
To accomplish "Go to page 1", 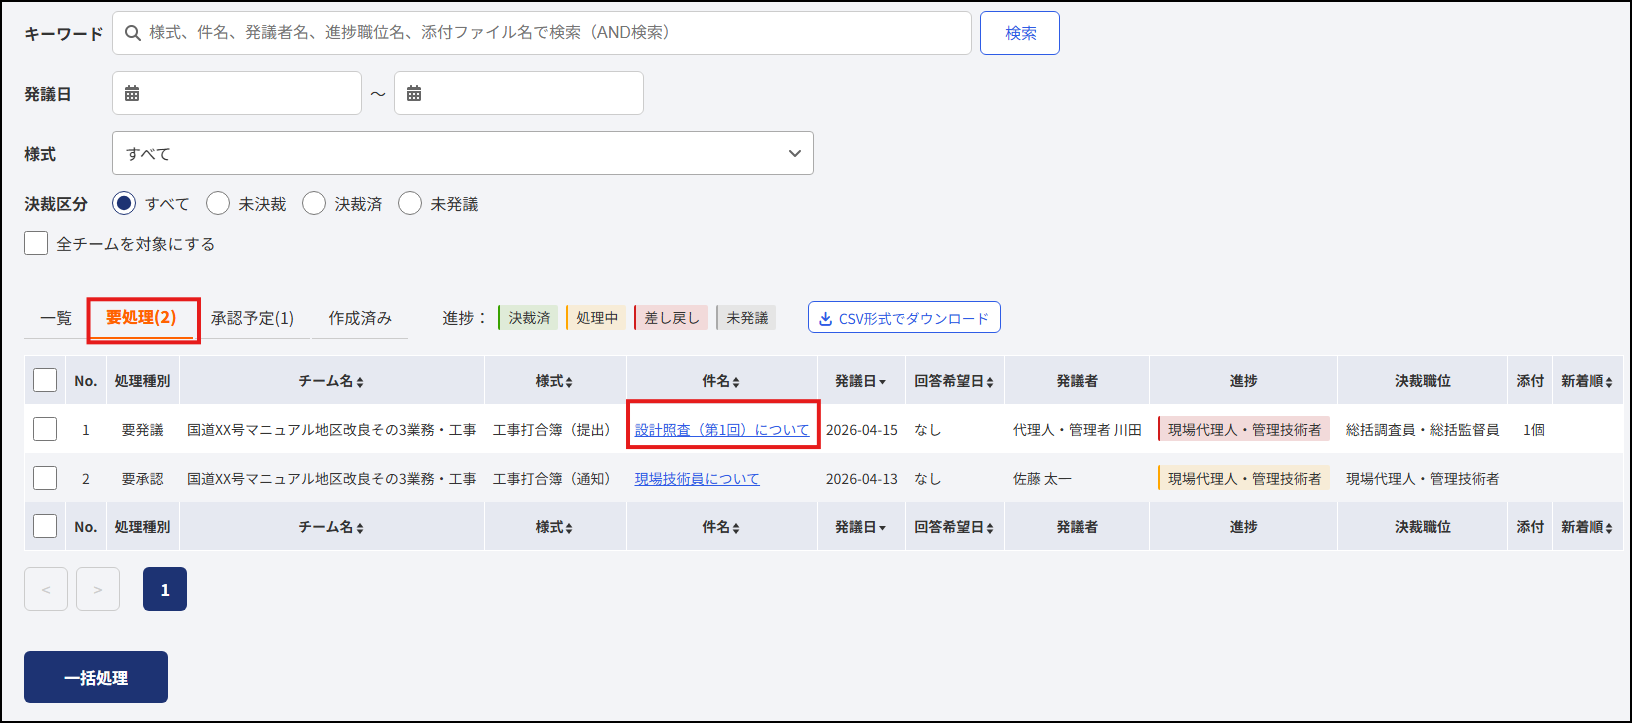I will click(165, 589).
